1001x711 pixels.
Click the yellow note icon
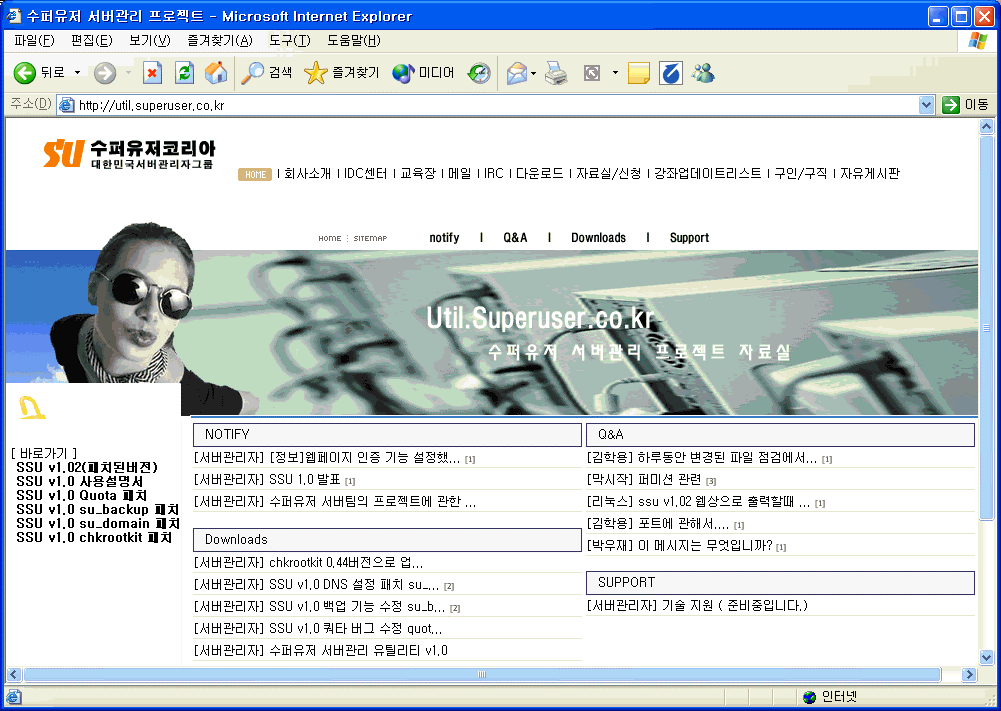638,73
